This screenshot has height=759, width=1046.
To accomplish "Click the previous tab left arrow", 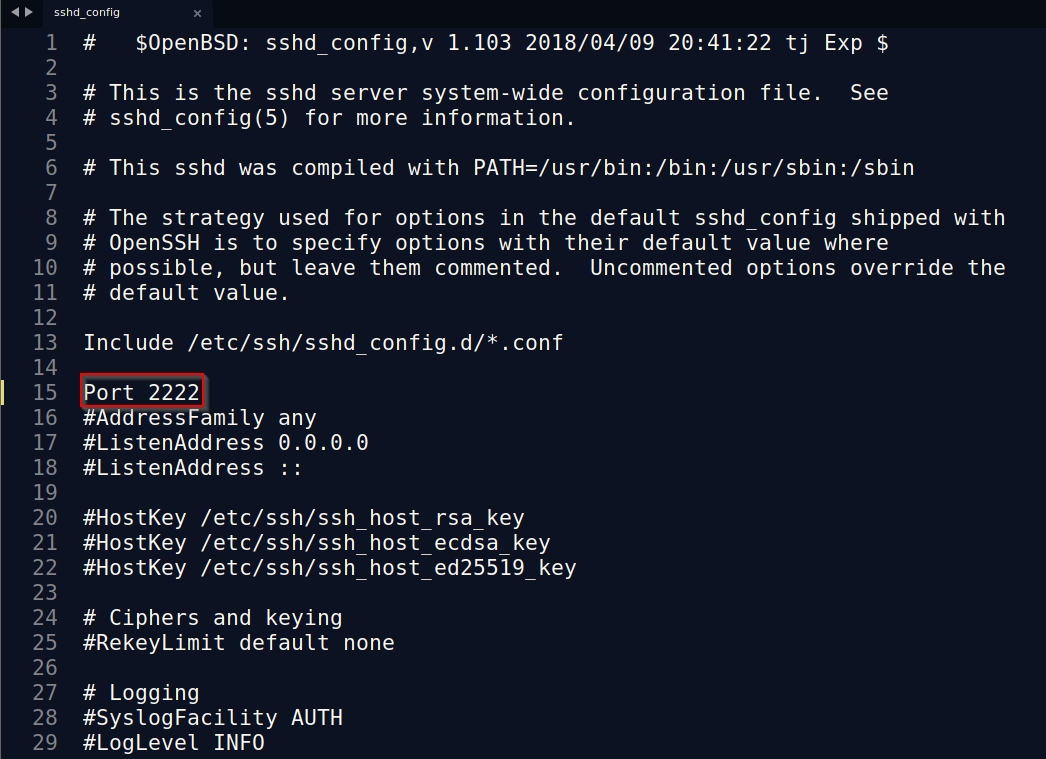I will coord(15,12).
